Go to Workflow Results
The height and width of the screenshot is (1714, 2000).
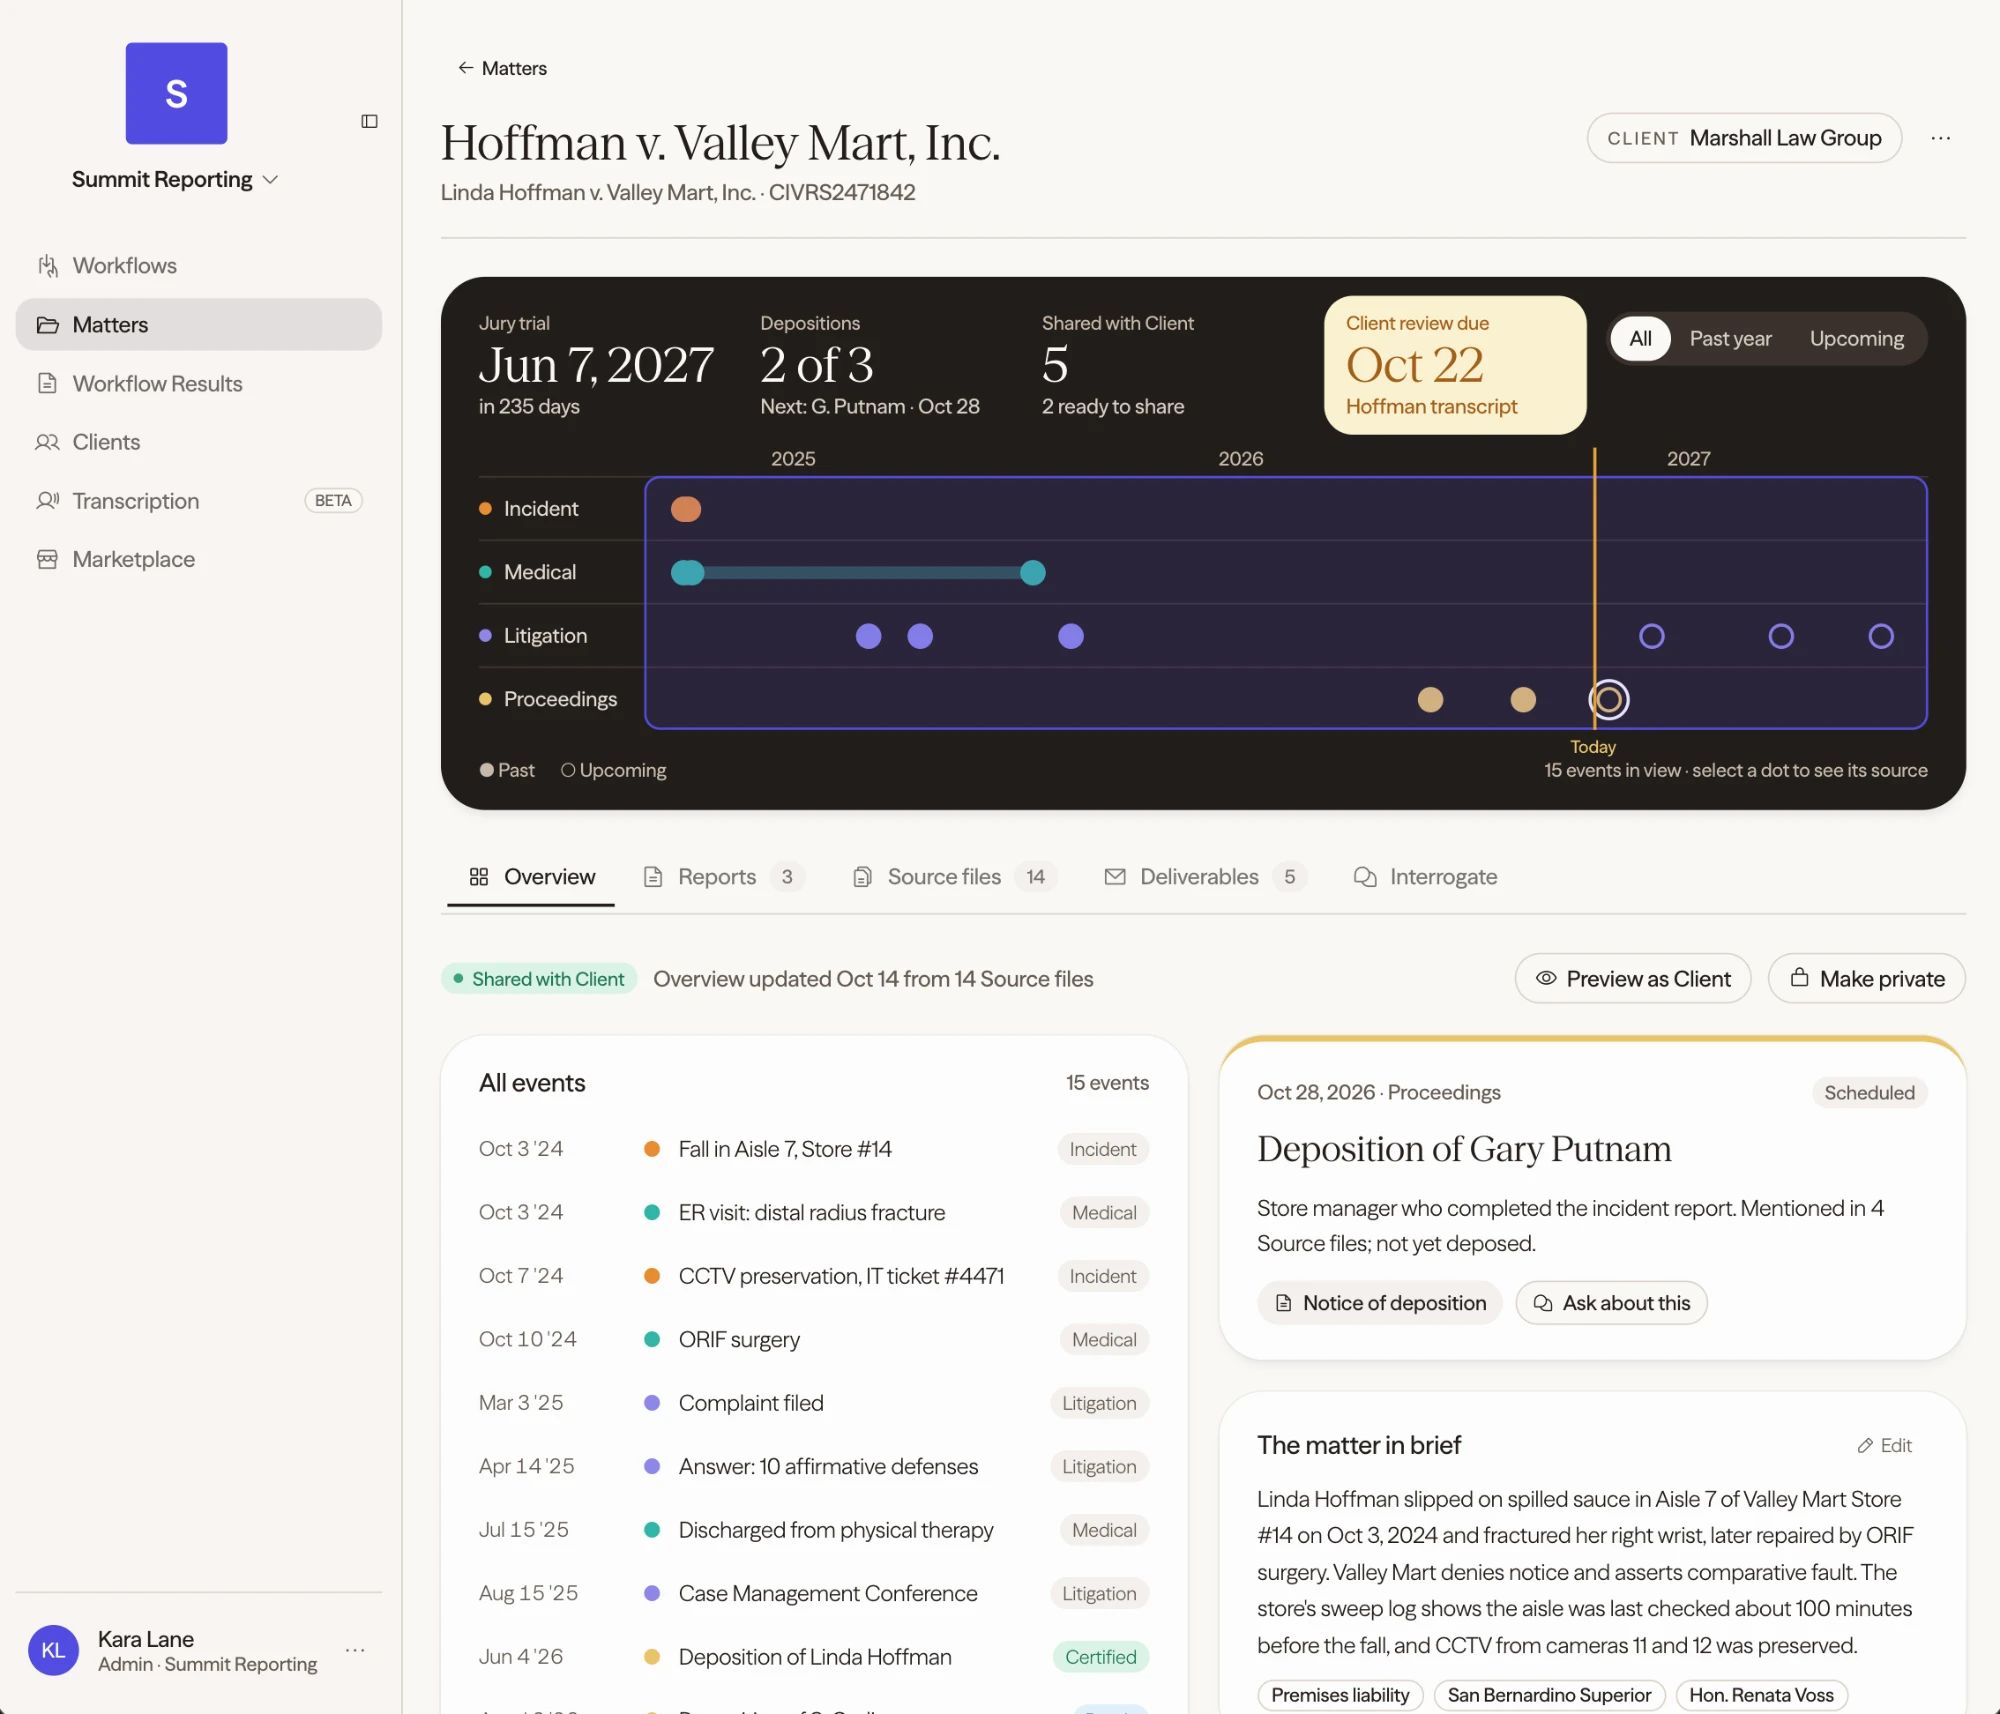[199, 384]
